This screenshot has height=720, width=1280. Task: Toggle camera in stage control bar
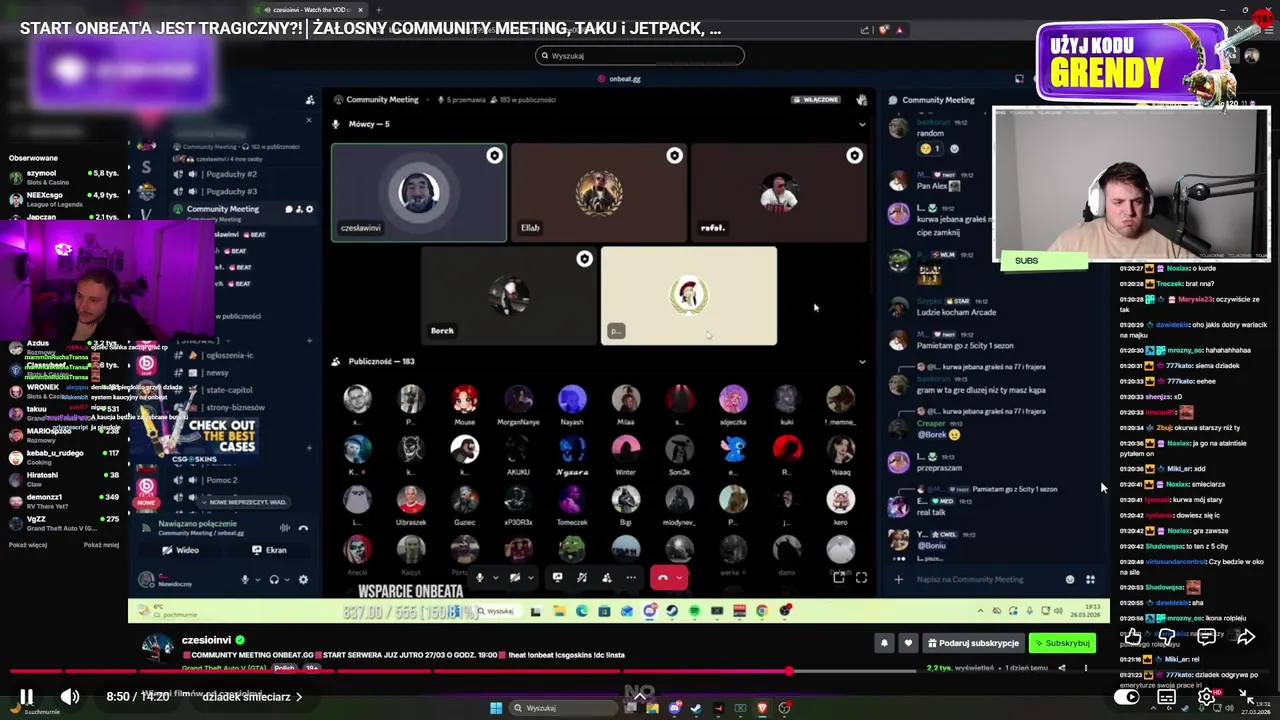[x=514, y=577]
